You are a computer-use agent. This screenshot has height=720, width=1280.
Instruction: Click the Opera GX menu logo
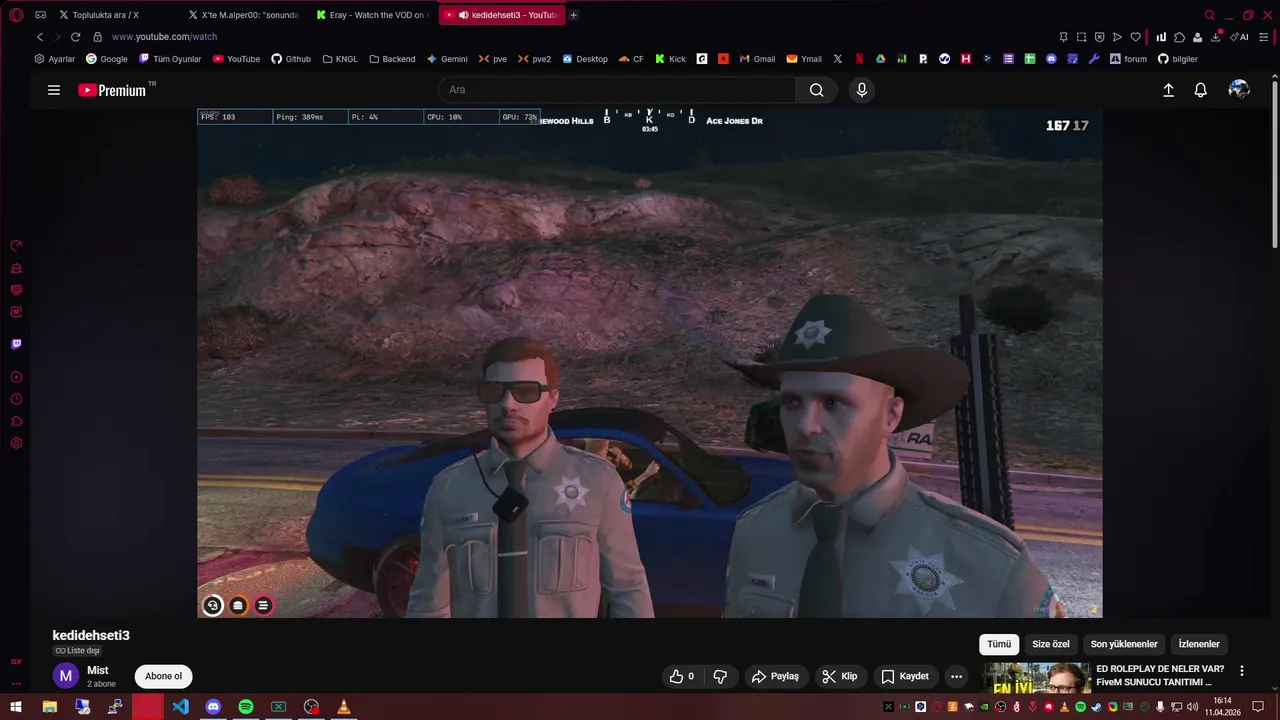point(16,15)
